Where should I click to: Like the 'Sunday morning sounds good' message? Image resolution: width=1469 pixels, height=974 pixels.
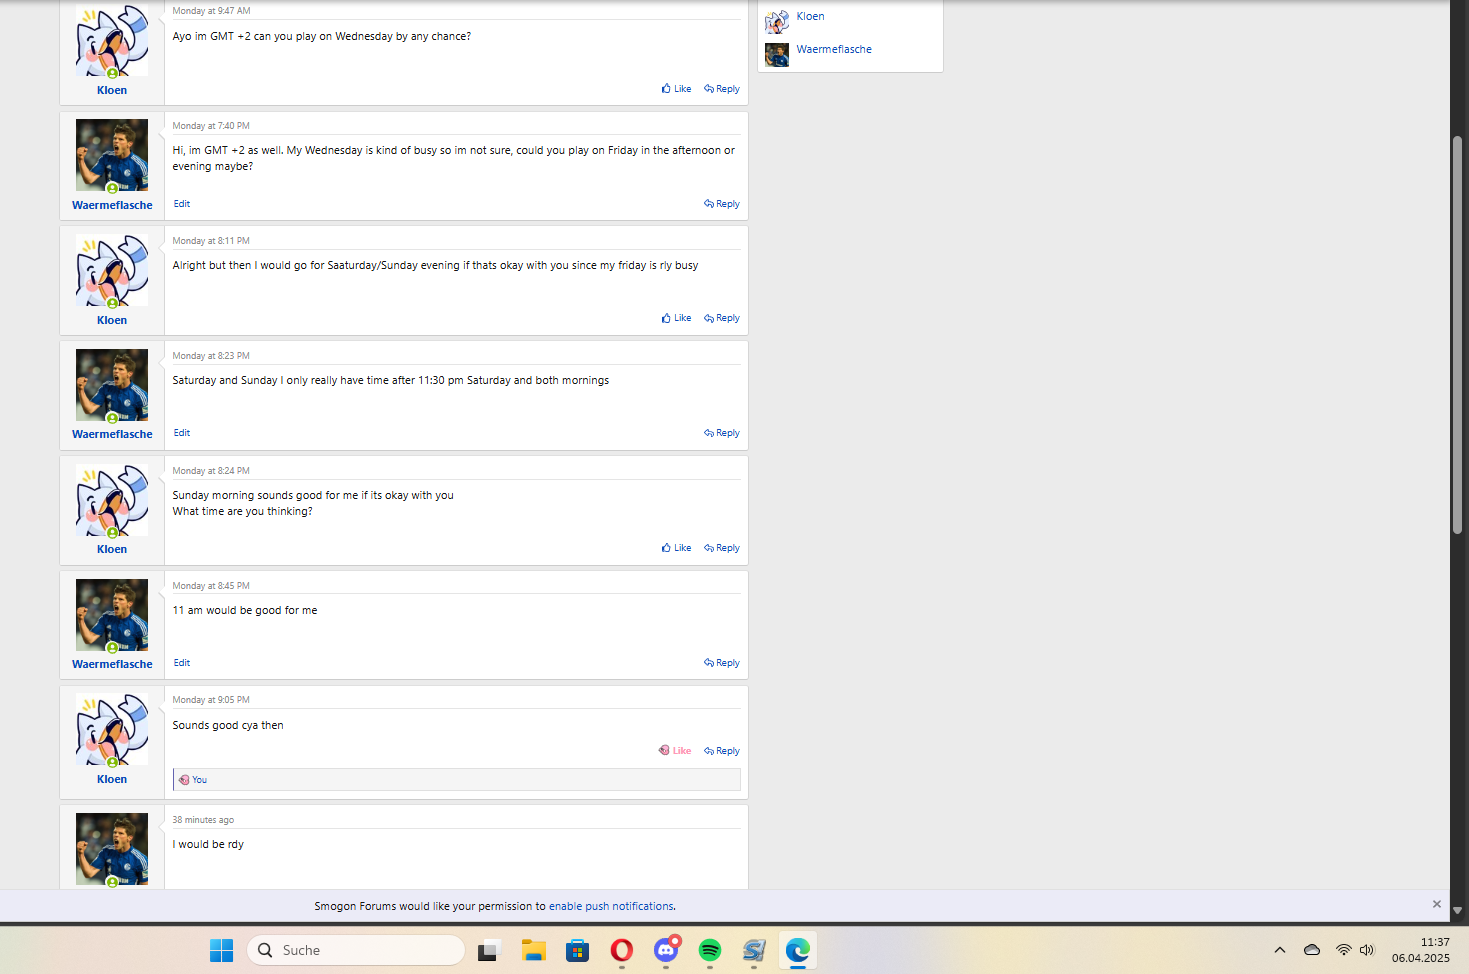tap(677, 548)
